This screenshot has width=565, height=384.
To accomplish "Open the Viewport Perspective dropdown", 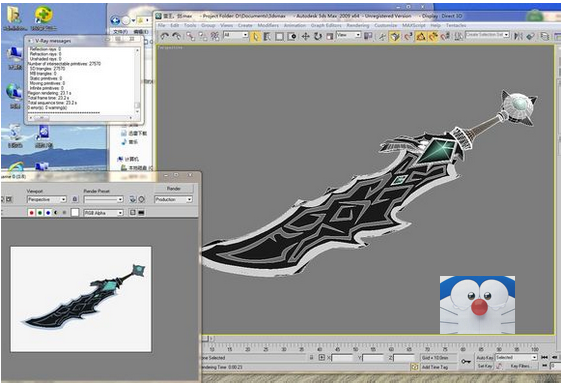I will (47, 199).
